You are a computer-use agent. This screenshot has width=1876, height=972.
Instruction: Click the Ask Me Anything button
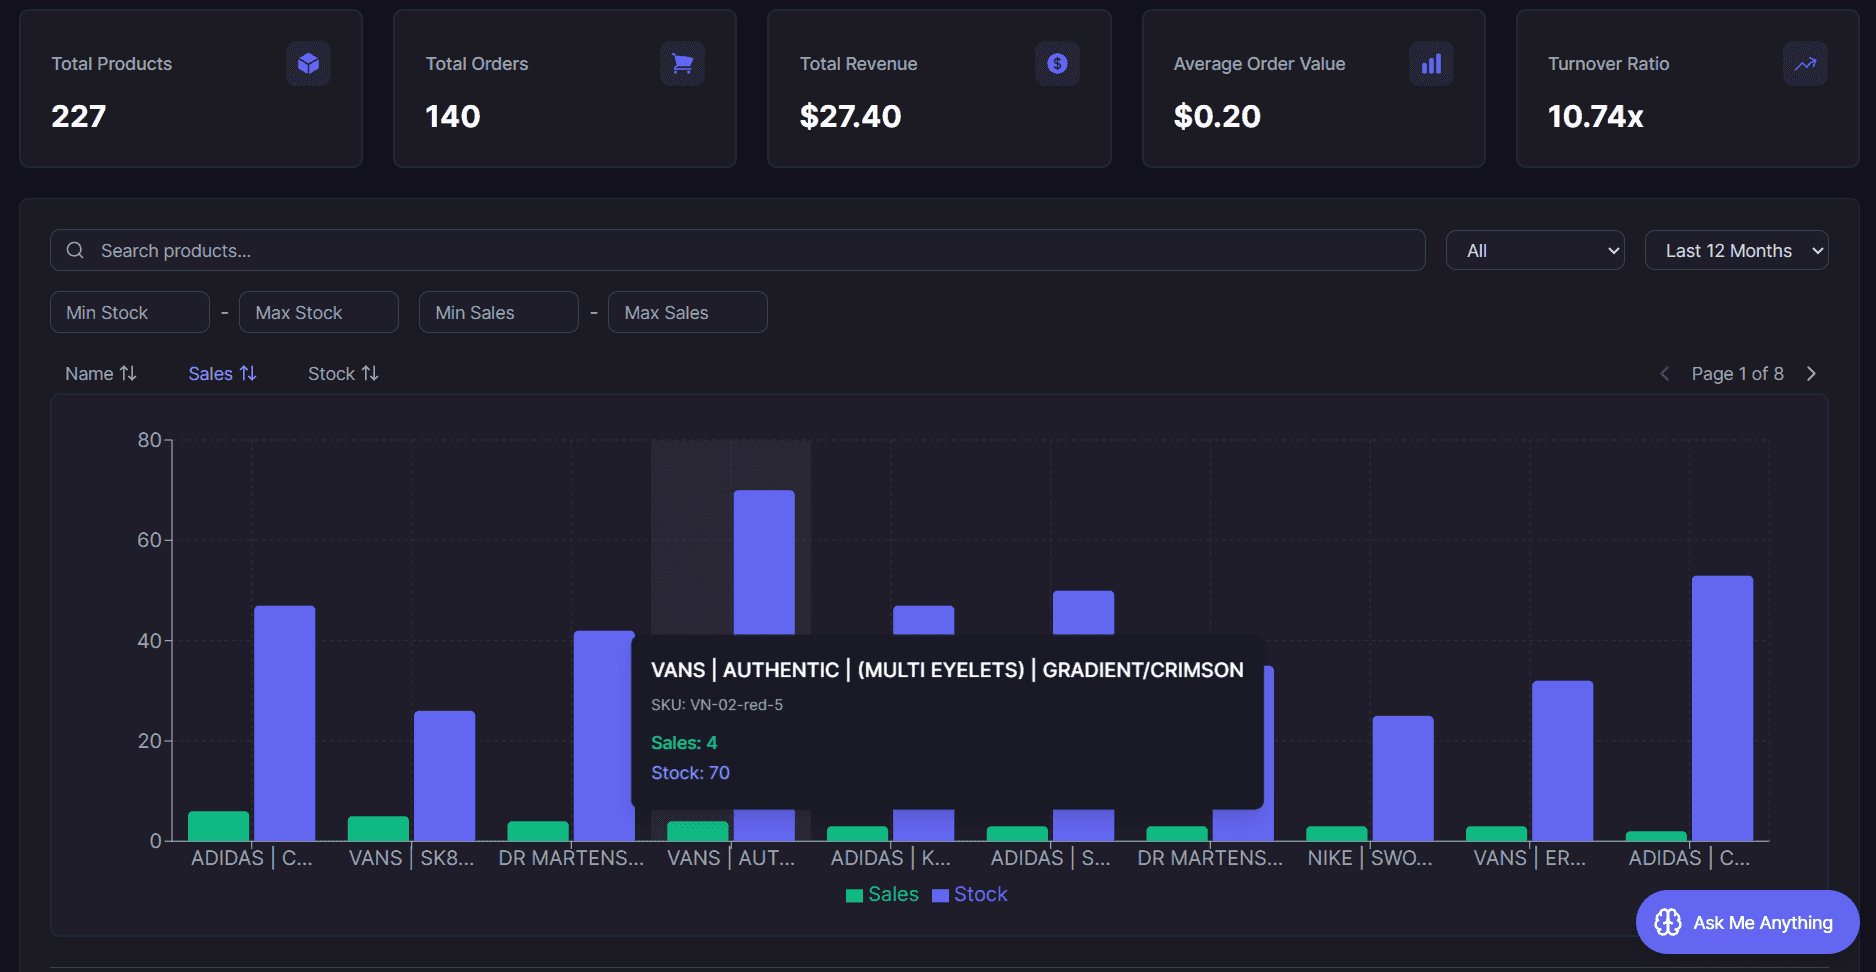pos(1746,922)
